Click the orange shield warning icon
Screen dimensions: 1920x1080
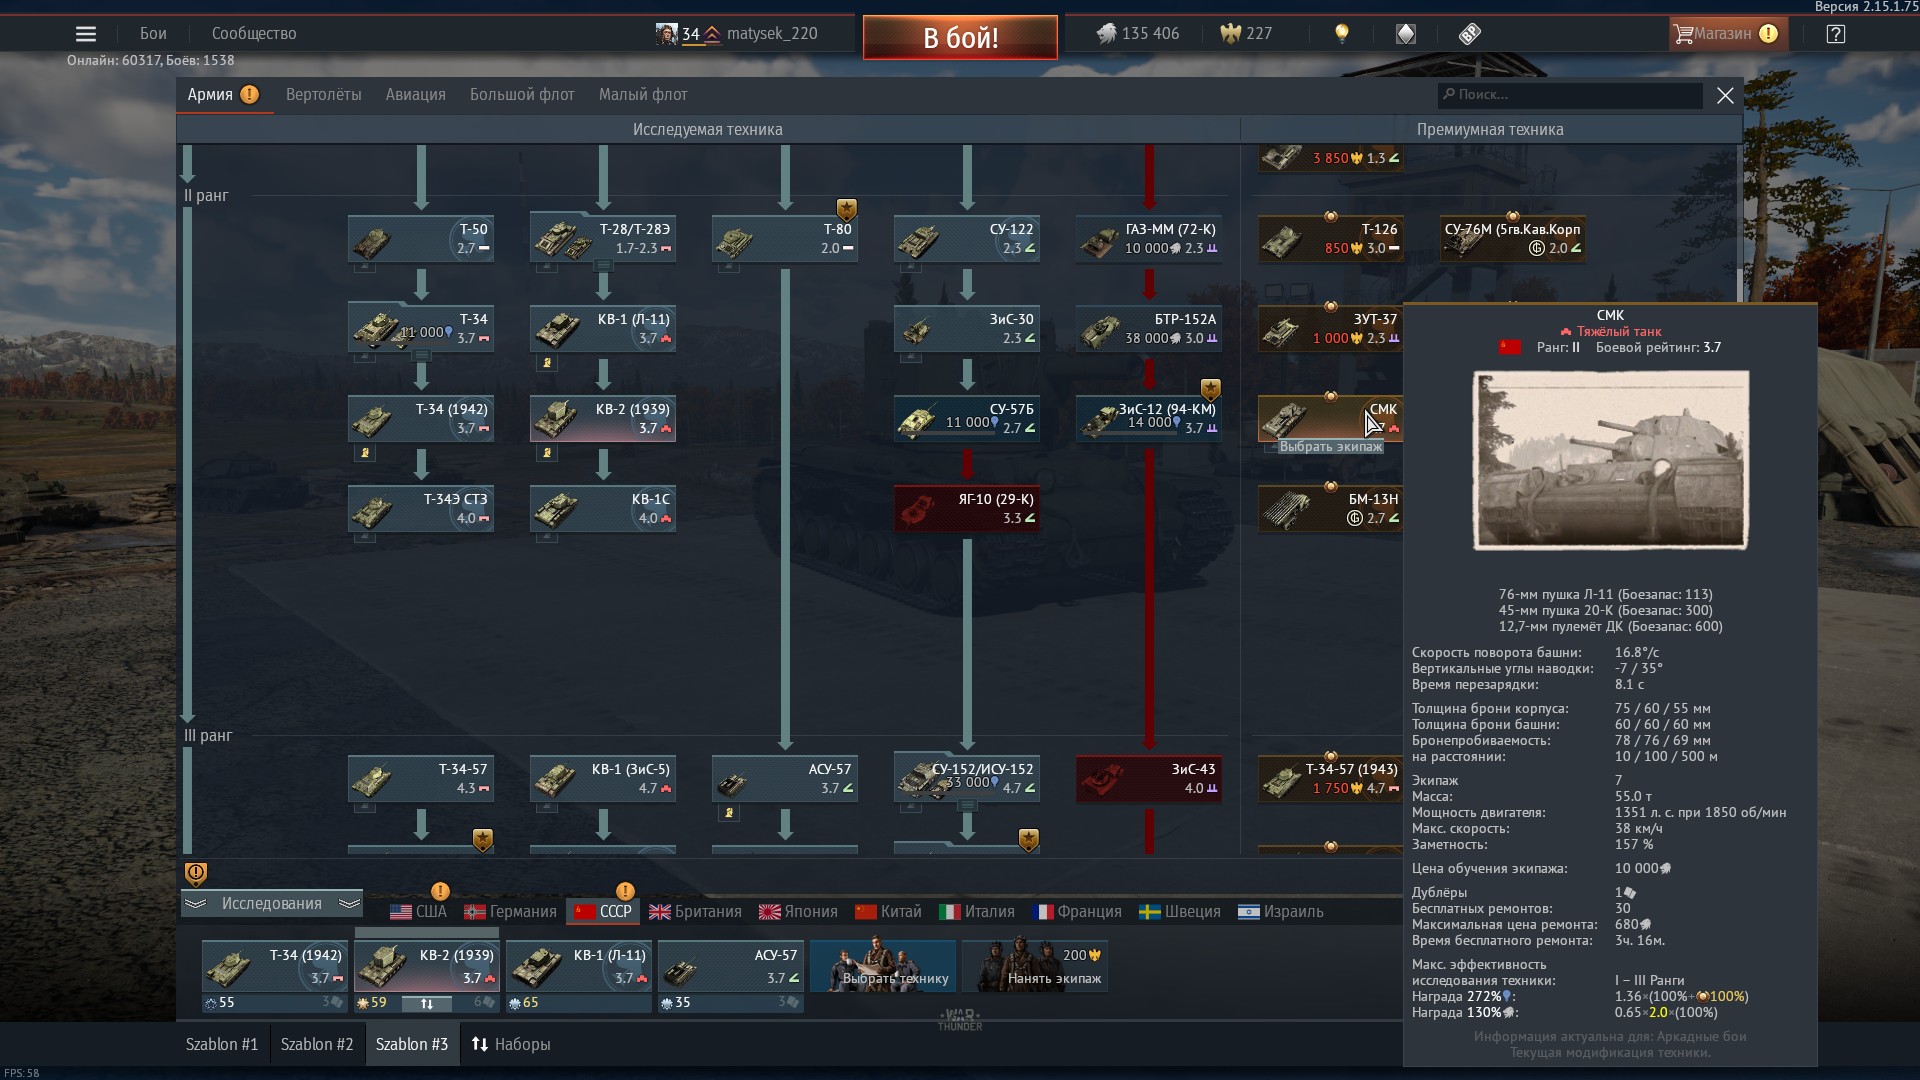[196, 874]
